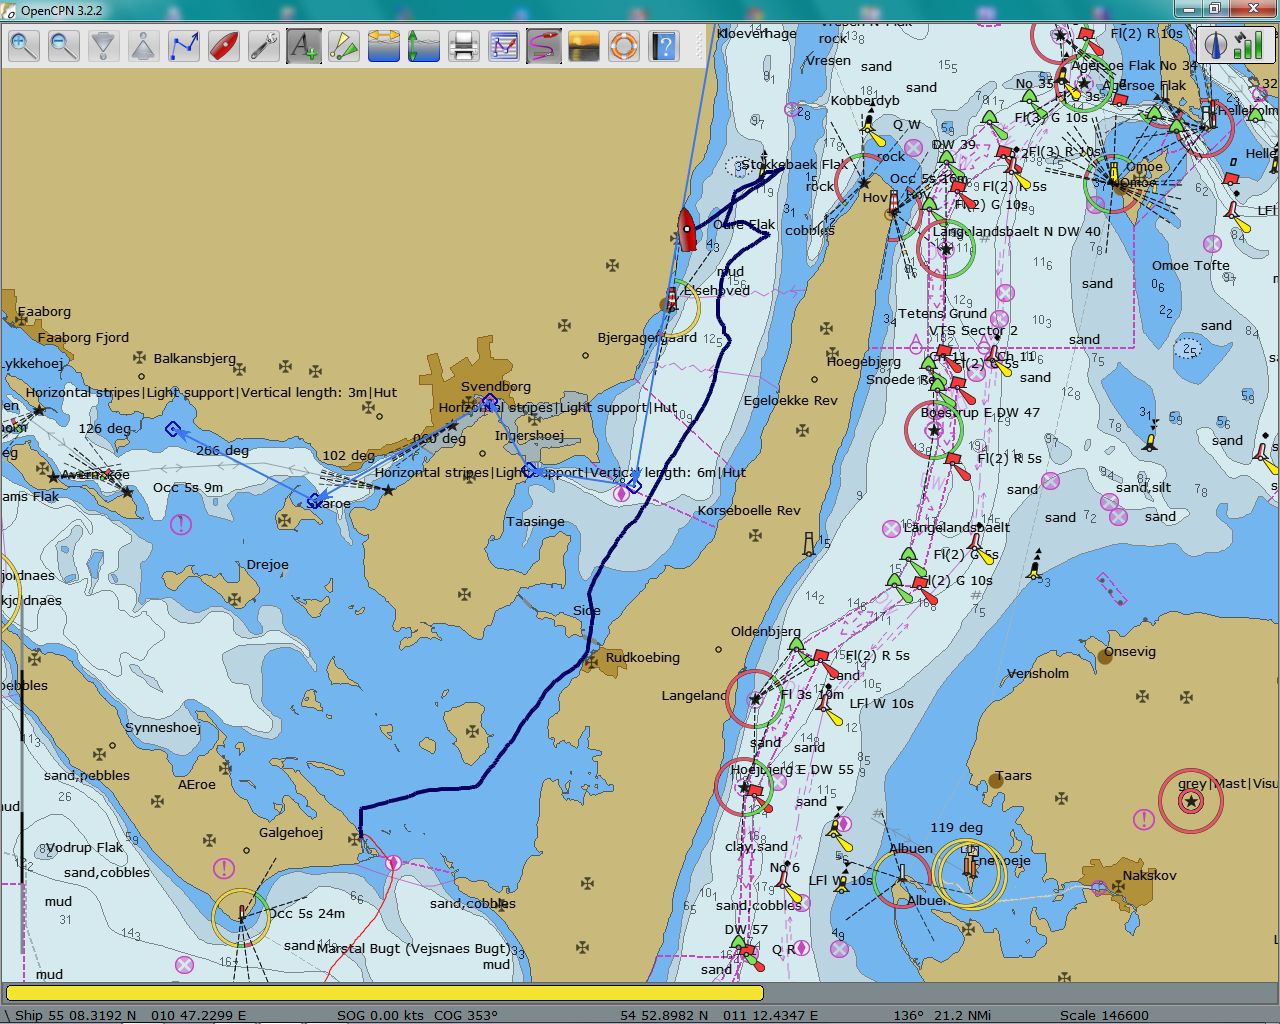Open the Help about book icon
The height and width of the screenshot is (1024, 1280).
click(x=664, y=46)
